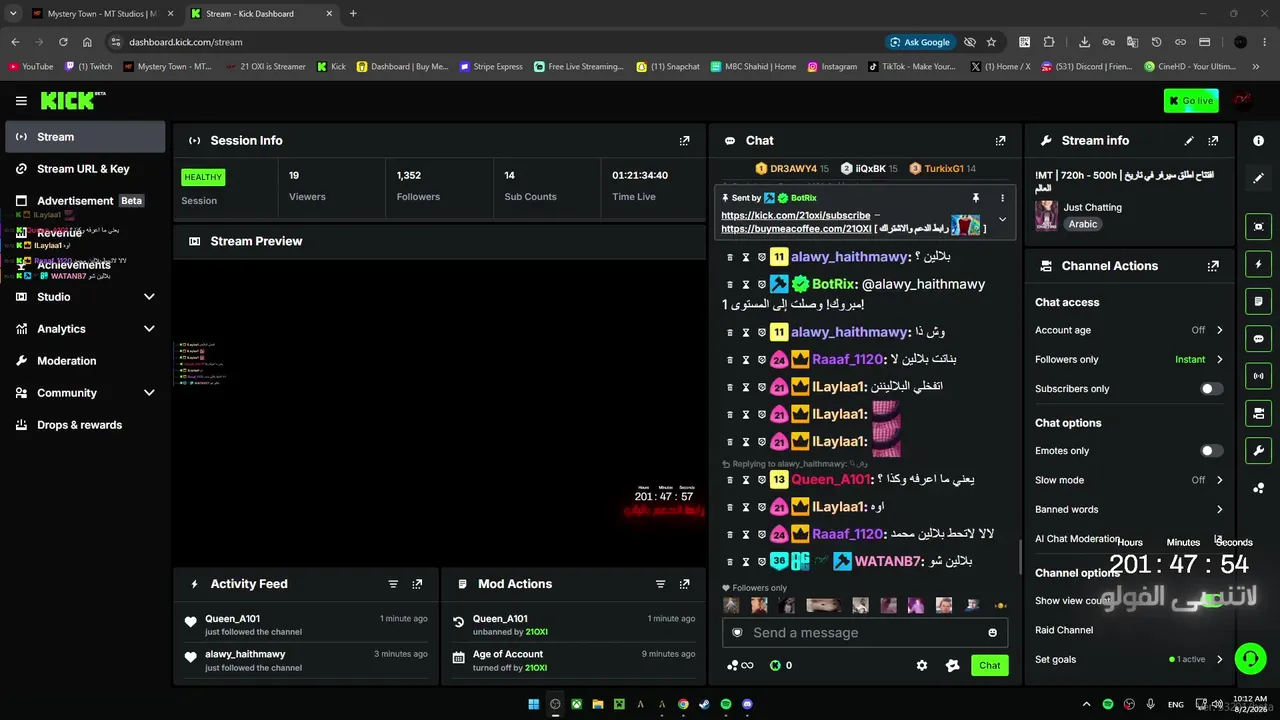Click the pin icon on BotRix's message

(976, 198)
